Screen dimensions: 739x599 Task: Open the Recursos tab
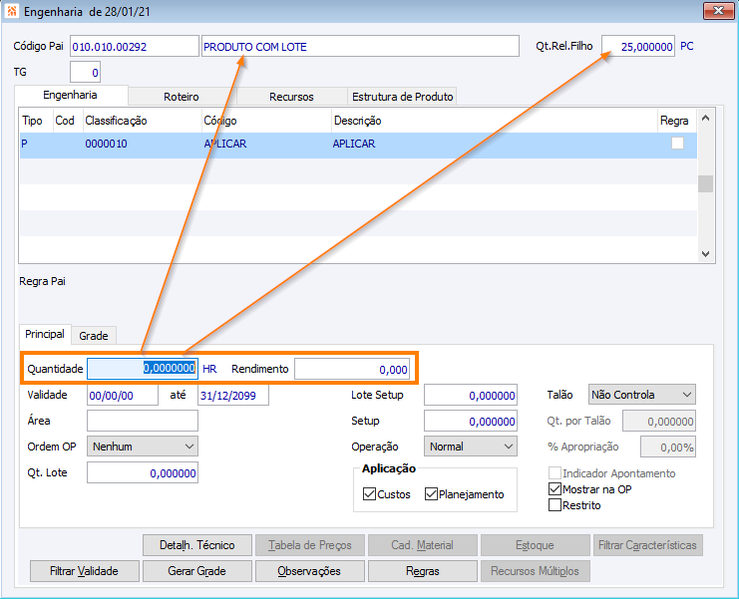291,97
